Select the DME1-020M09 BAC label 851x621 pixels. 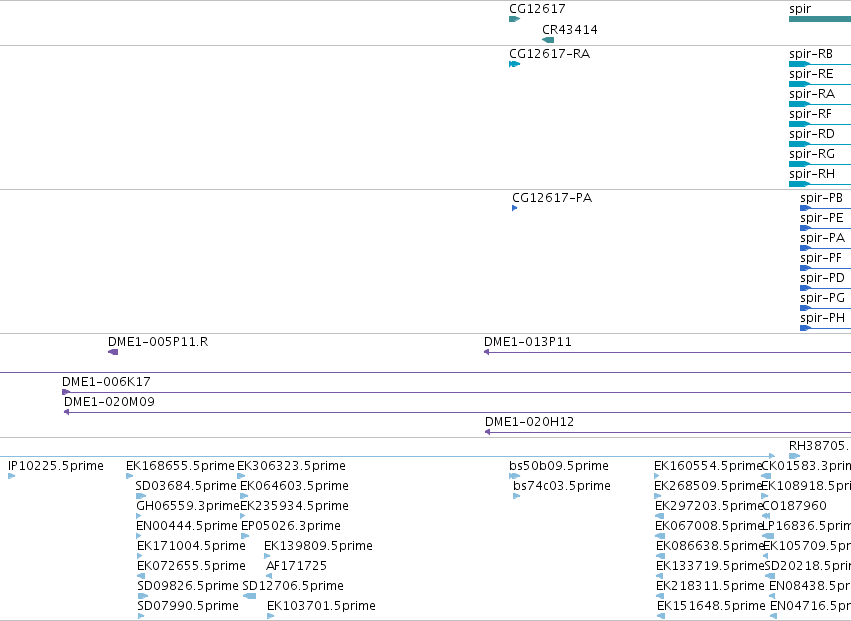tap(109, 402)
